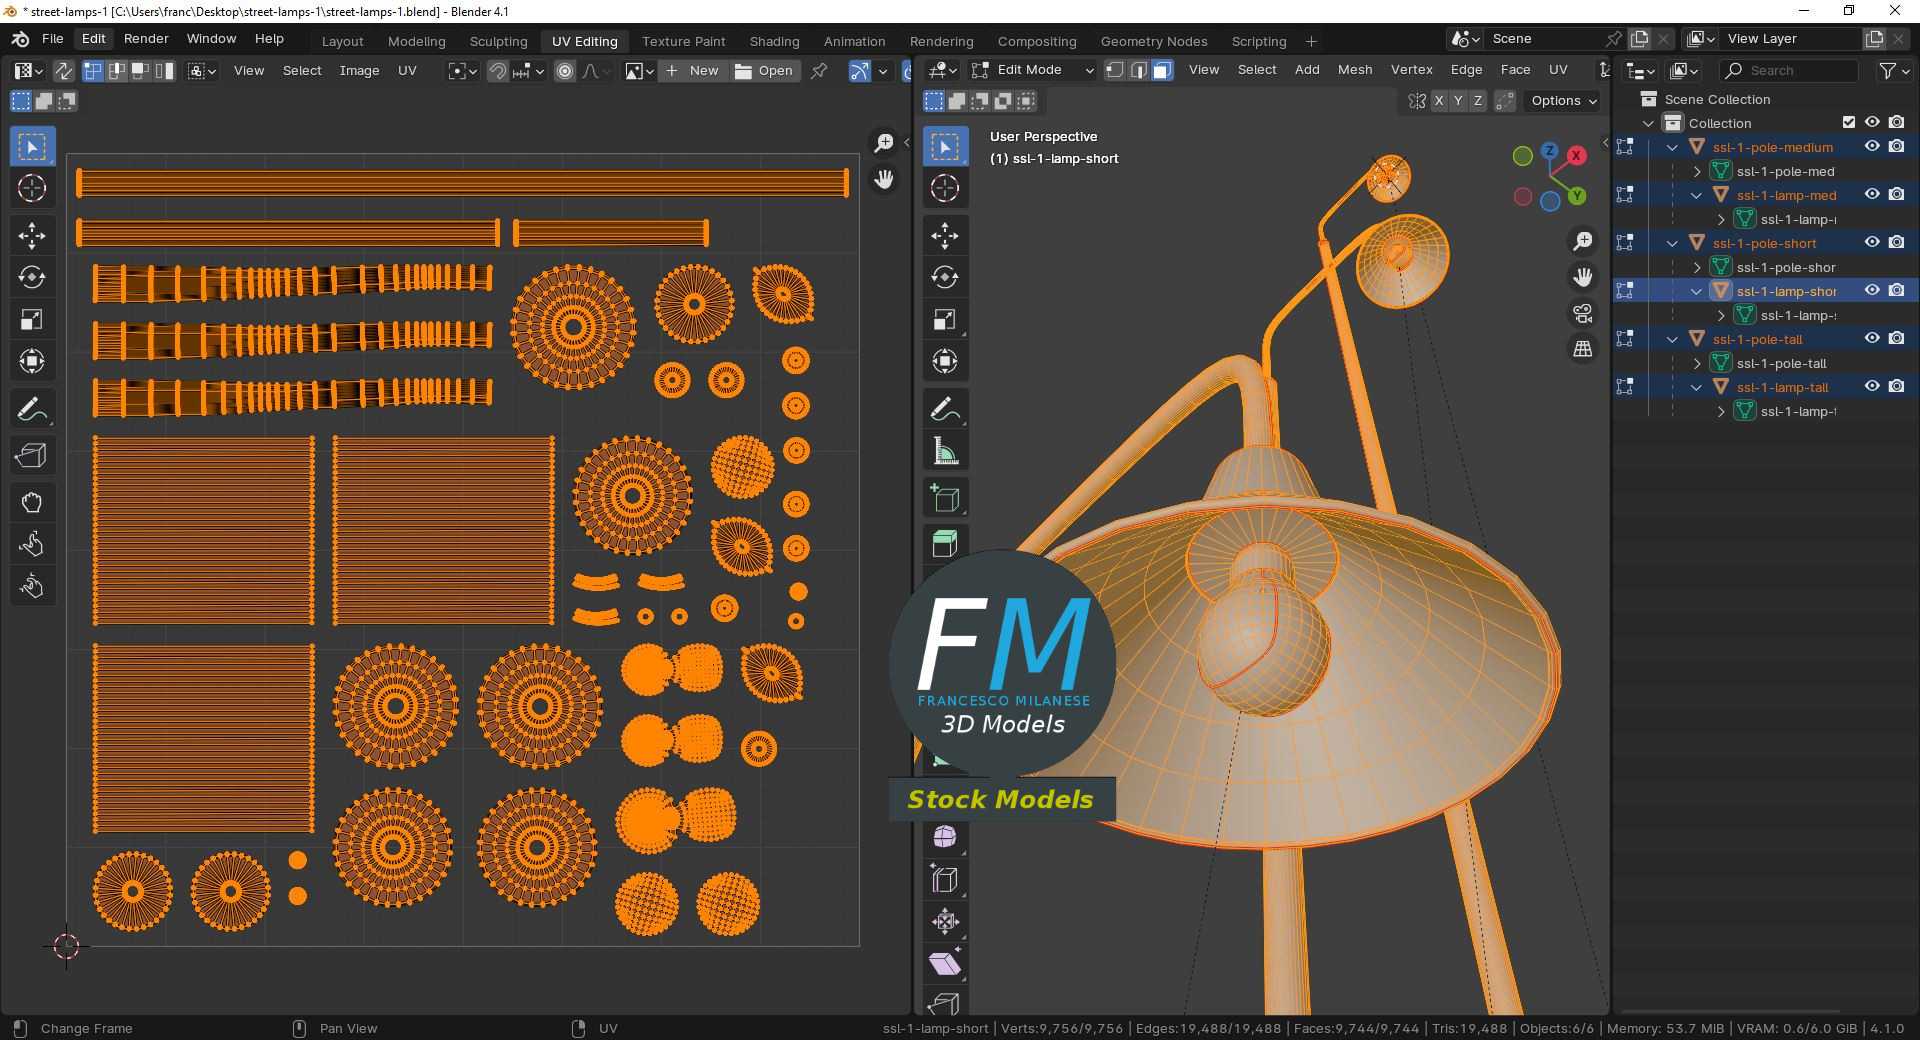
Task: Toggle camera view in 3D viewport
Action: tap(1582, 314)
